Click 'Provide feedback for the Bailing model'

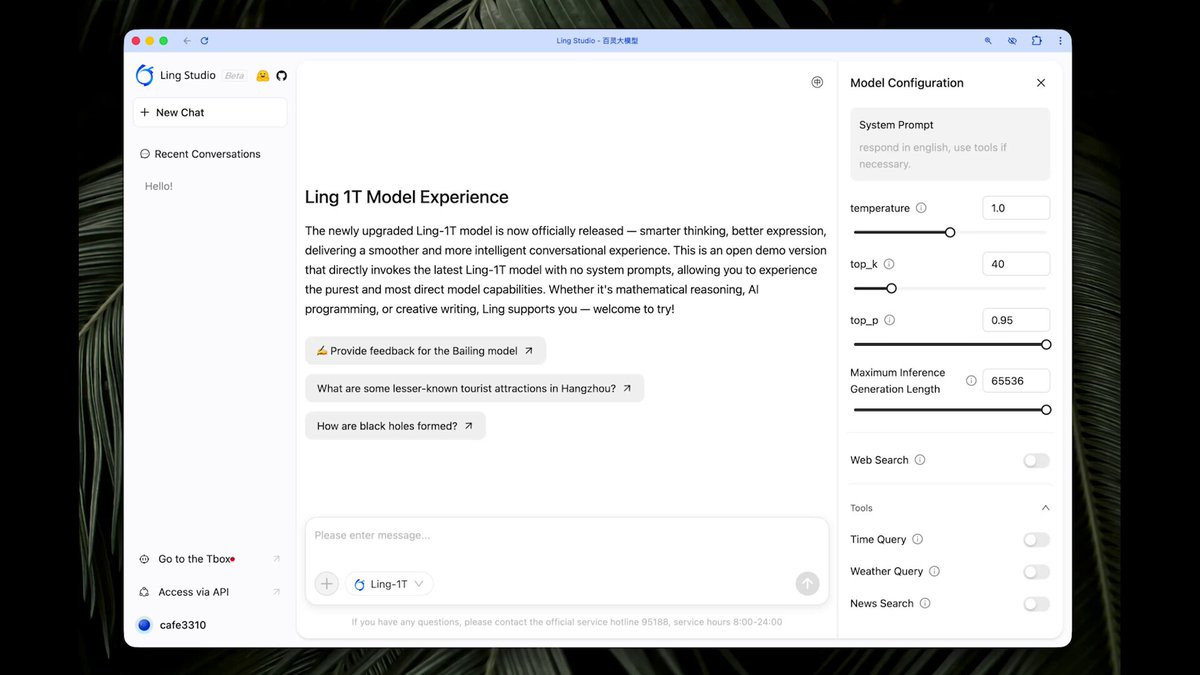[x=426, y=351]
